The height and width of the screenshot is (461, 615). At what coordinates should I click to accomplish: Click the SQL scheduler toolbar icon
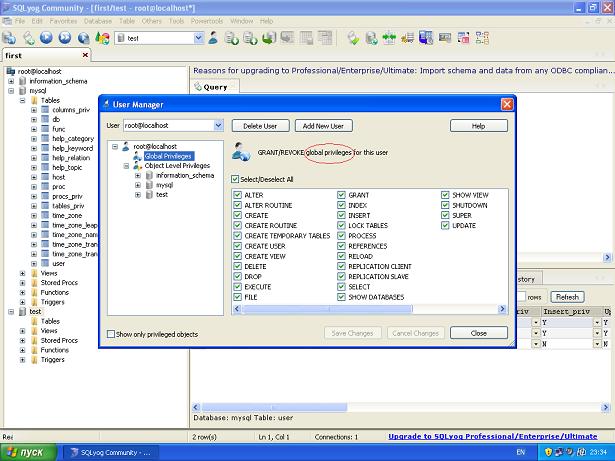click(445, 38)
